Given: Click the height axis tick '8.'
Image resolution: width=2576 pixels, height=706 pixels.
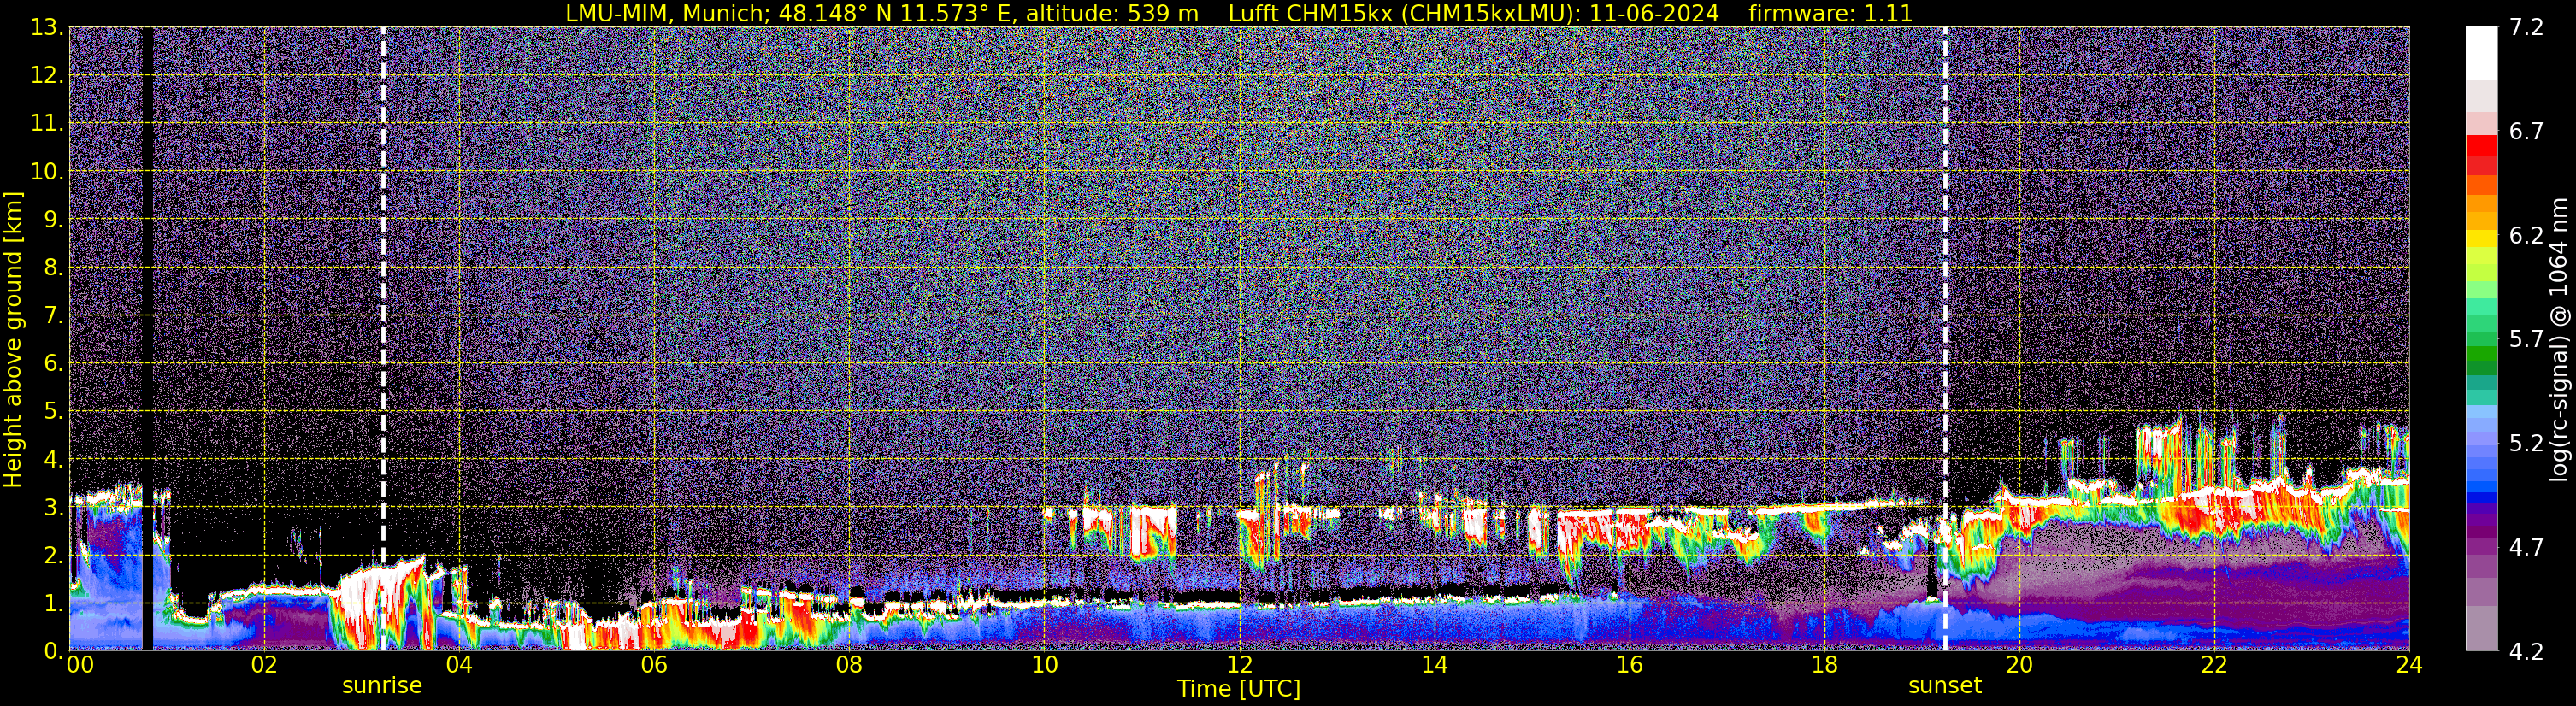Looking at the screenshot, I should pos(54,267).
